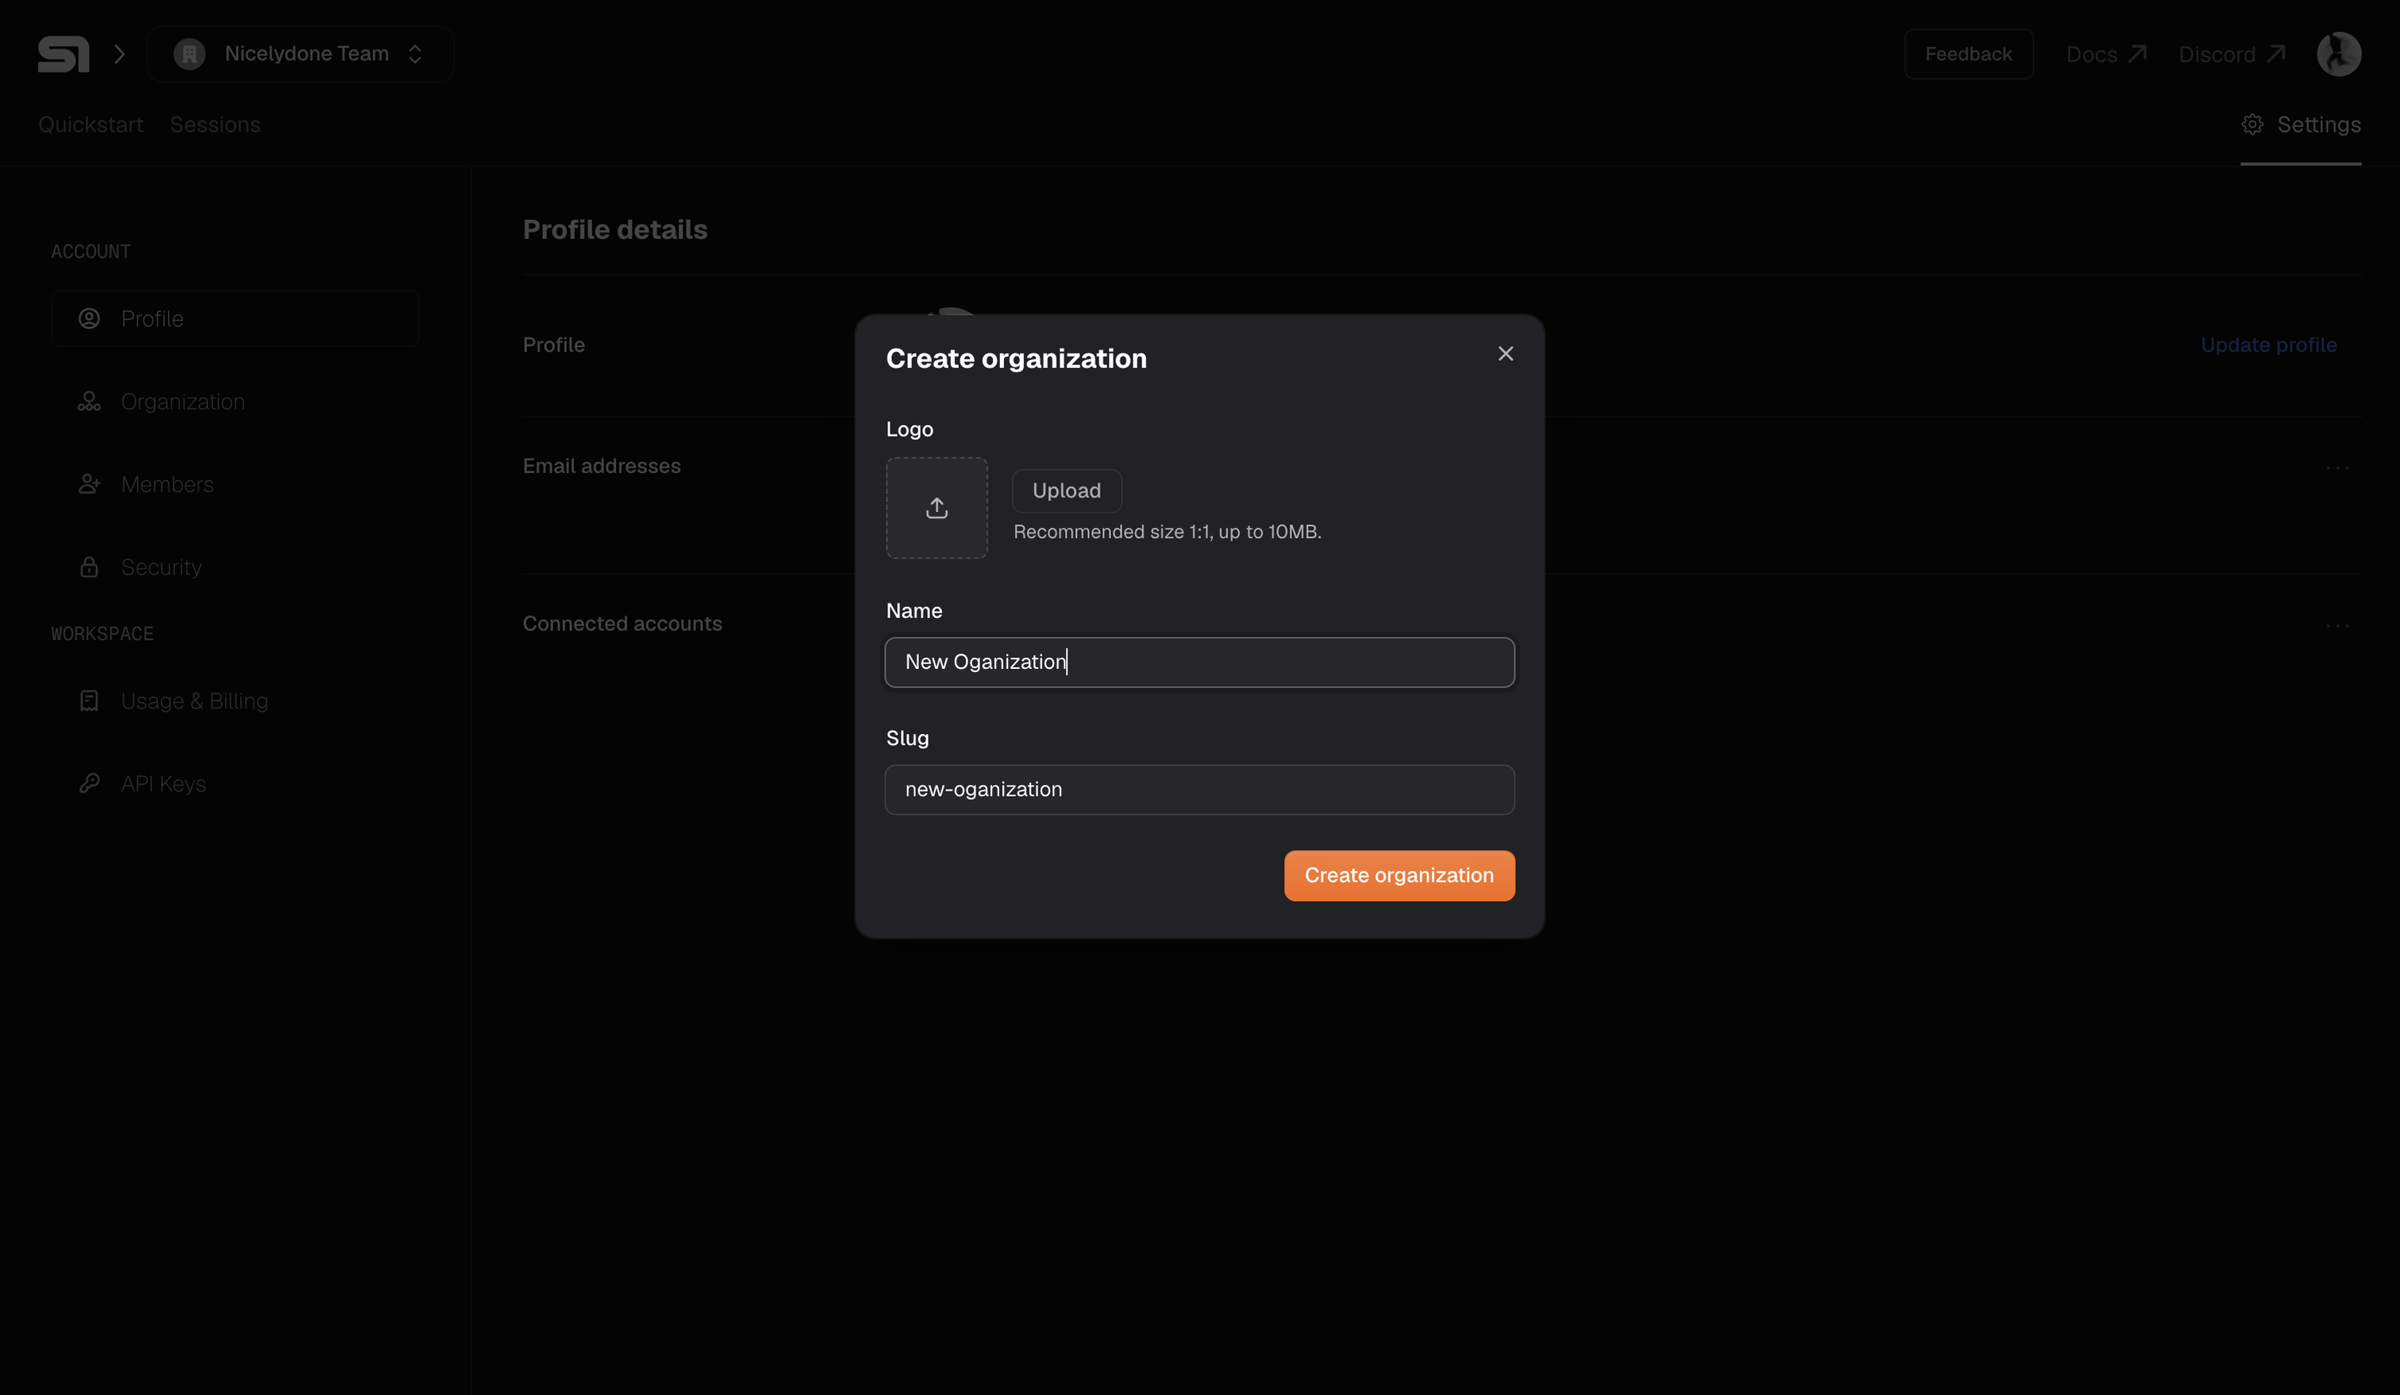
Task: Select Organization in the sidebar
Action: click(x=236, y=402)
